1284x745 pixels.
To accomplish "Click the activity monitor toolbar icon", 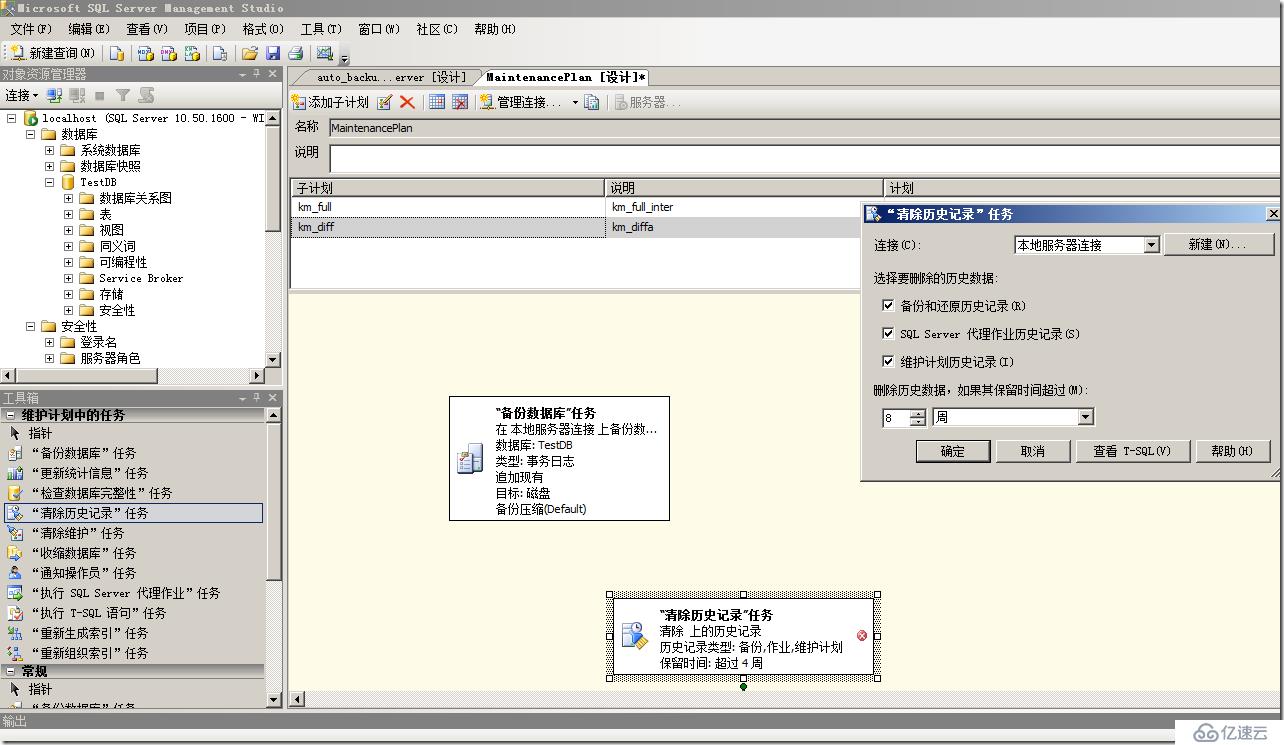I will click(325, 53).
